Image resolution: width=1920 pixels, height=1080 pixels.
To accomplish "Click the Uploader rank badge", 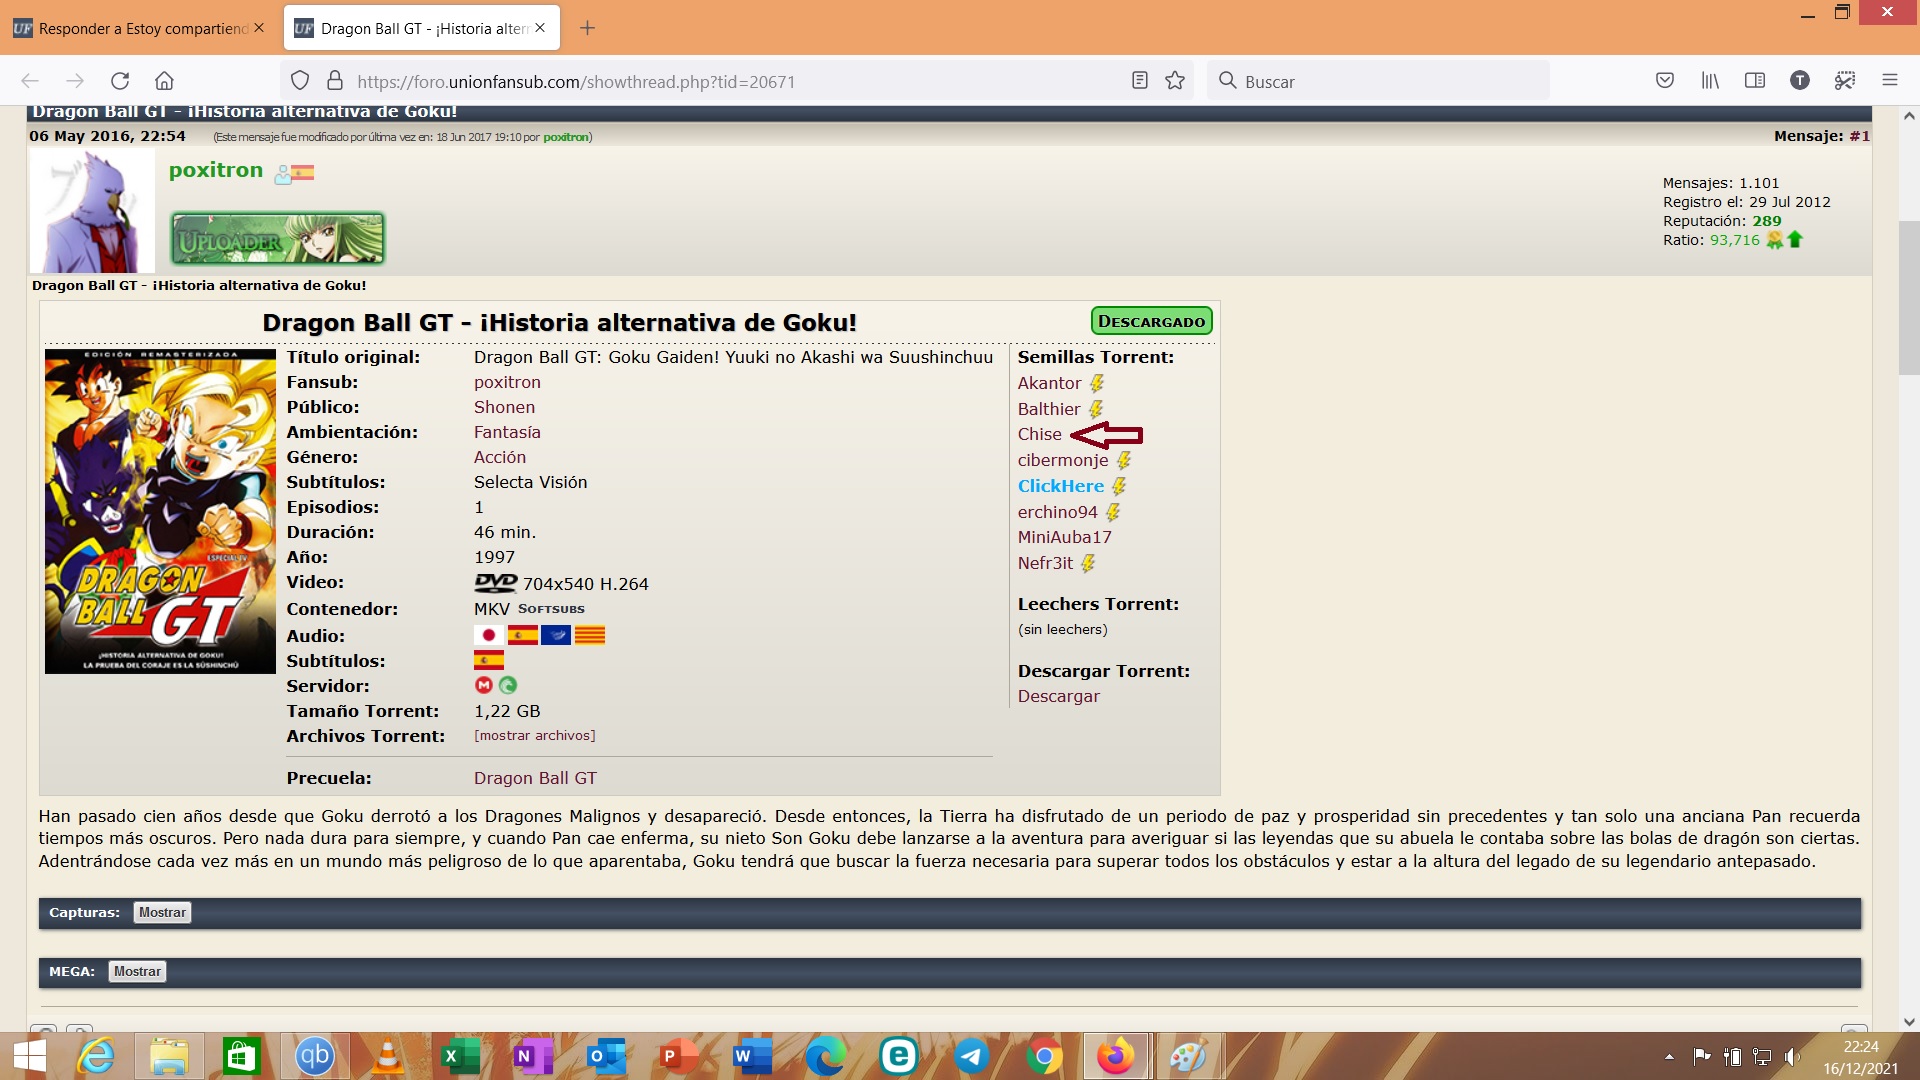I will tap(278, 239).
